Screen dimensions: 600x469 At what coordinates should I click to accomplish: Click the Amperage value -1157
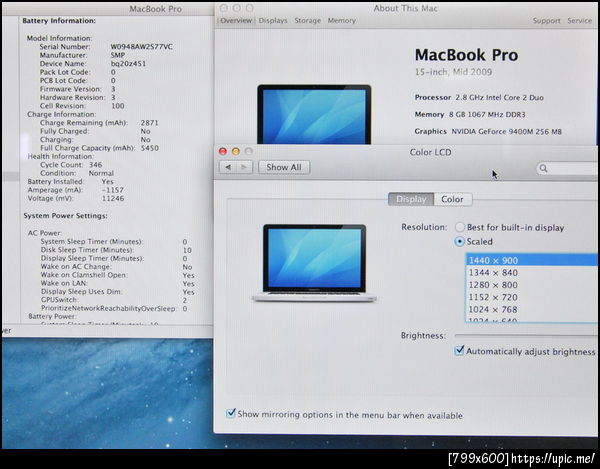(x=113, y=190)
